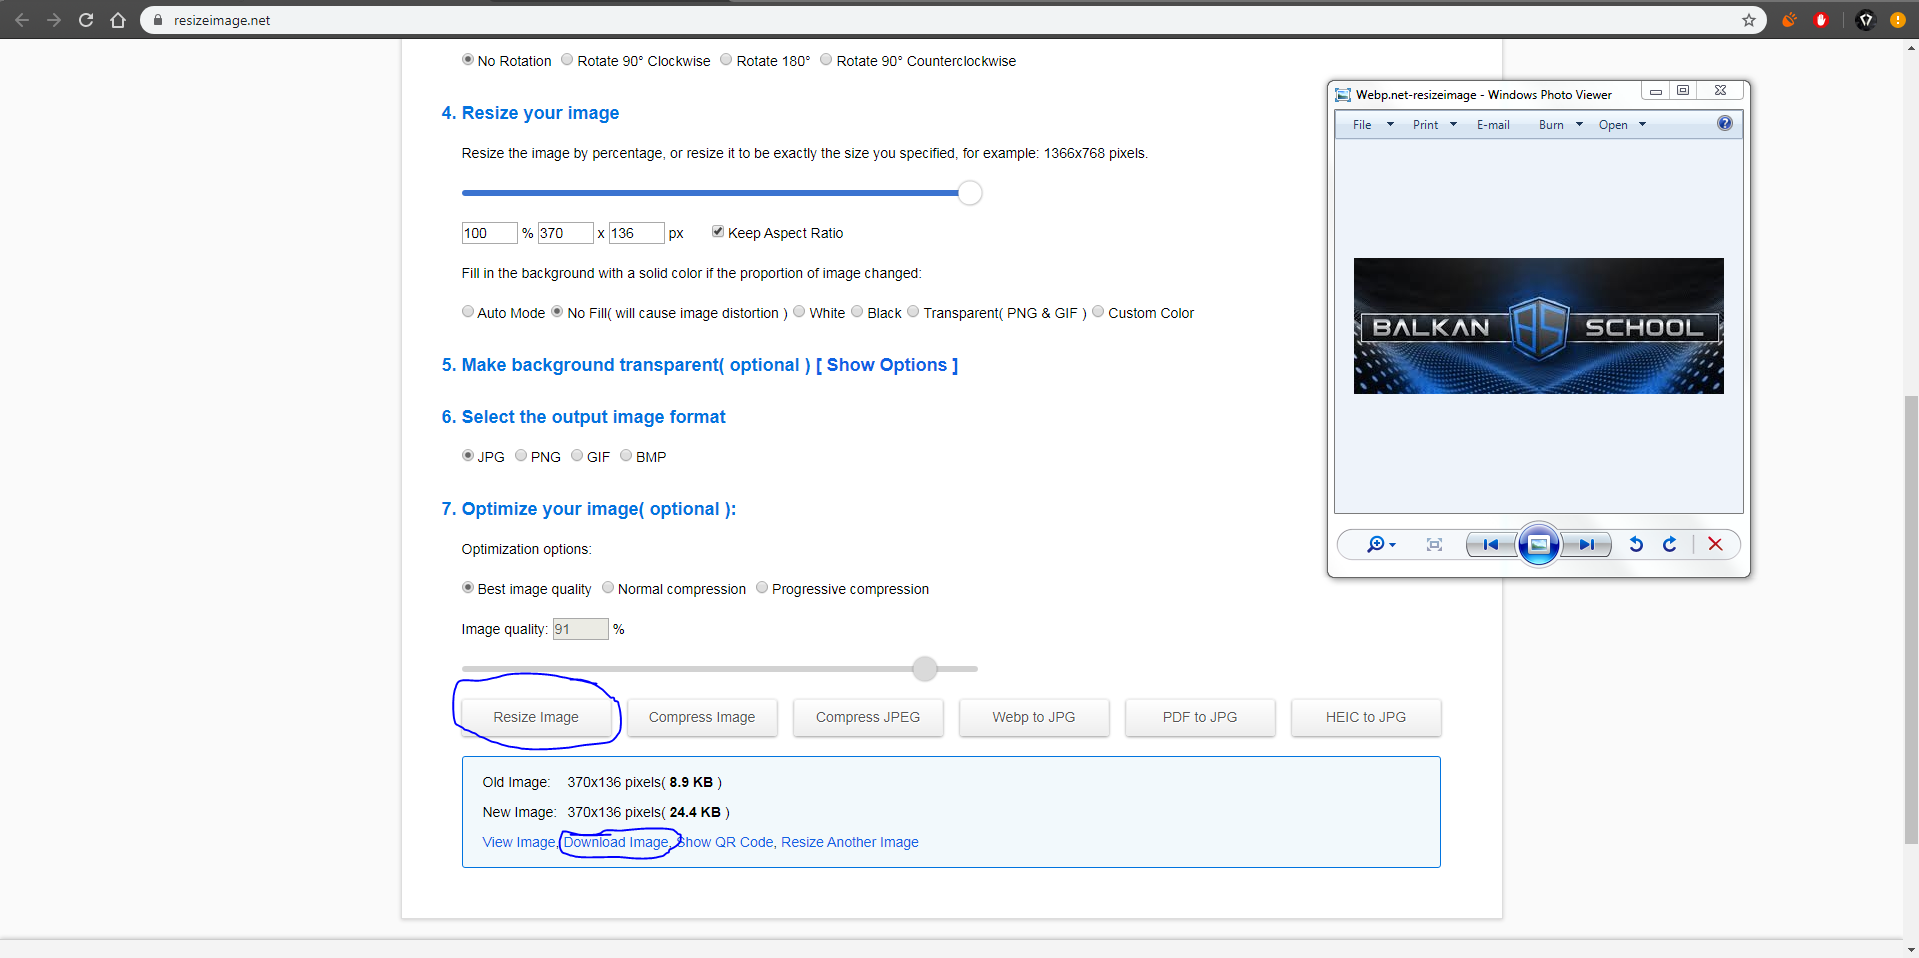Viewport: 1919px width, 958px height.
Task: Open Burn menu dropdown in Photo Viewer
Action: click(x=1560, y=125)
